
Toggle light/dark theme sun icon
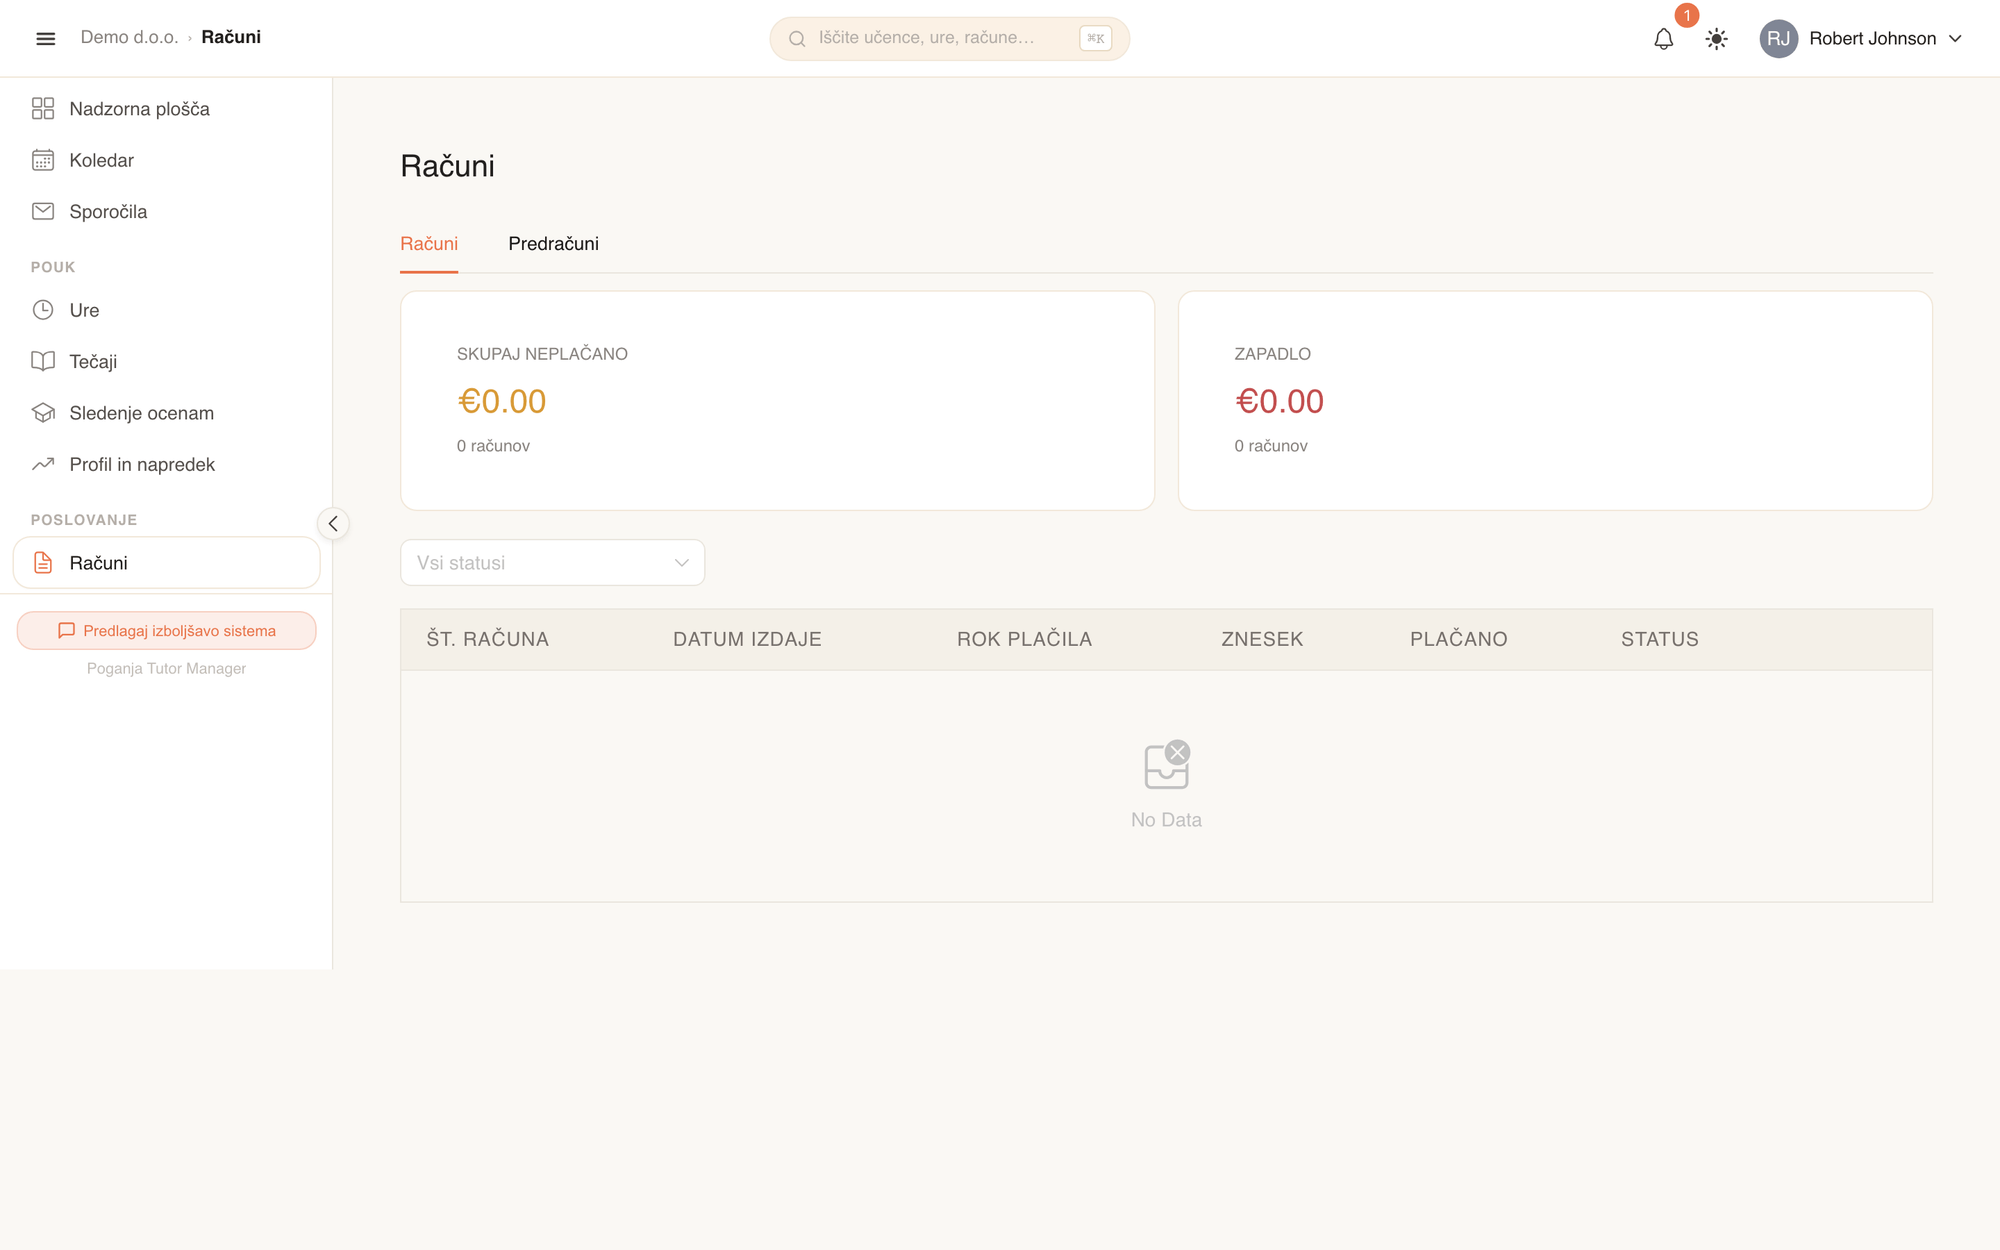click(x=1716, y=39)
